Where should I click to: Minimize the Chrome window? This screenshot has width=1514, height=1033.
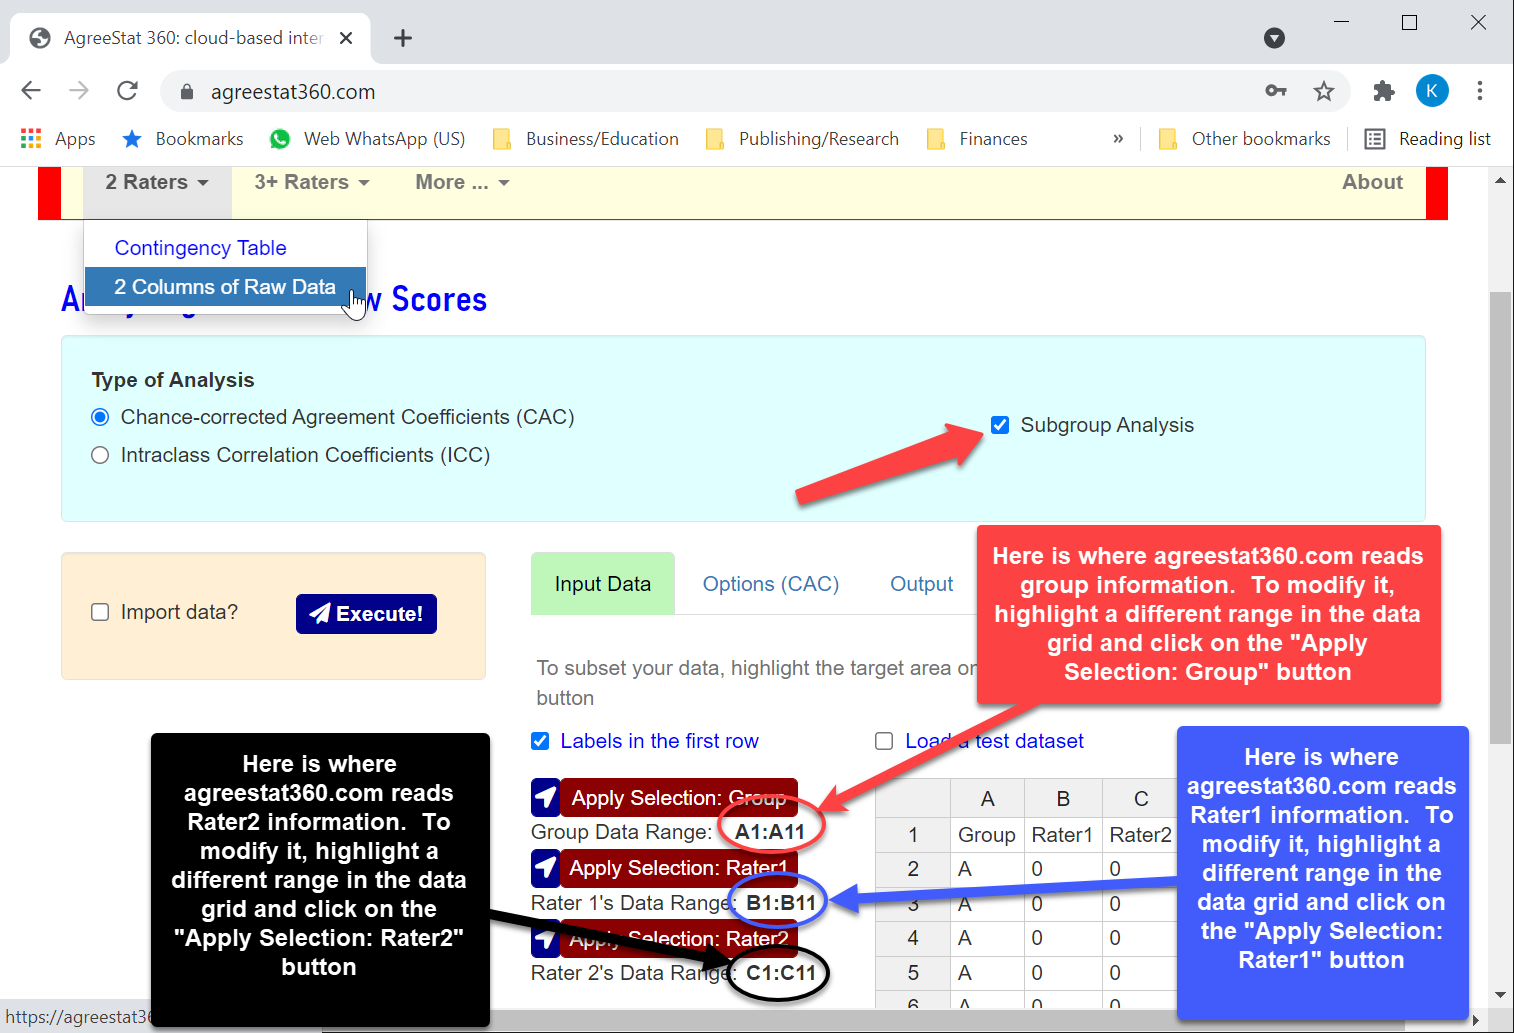click(x=1341, y=22)
